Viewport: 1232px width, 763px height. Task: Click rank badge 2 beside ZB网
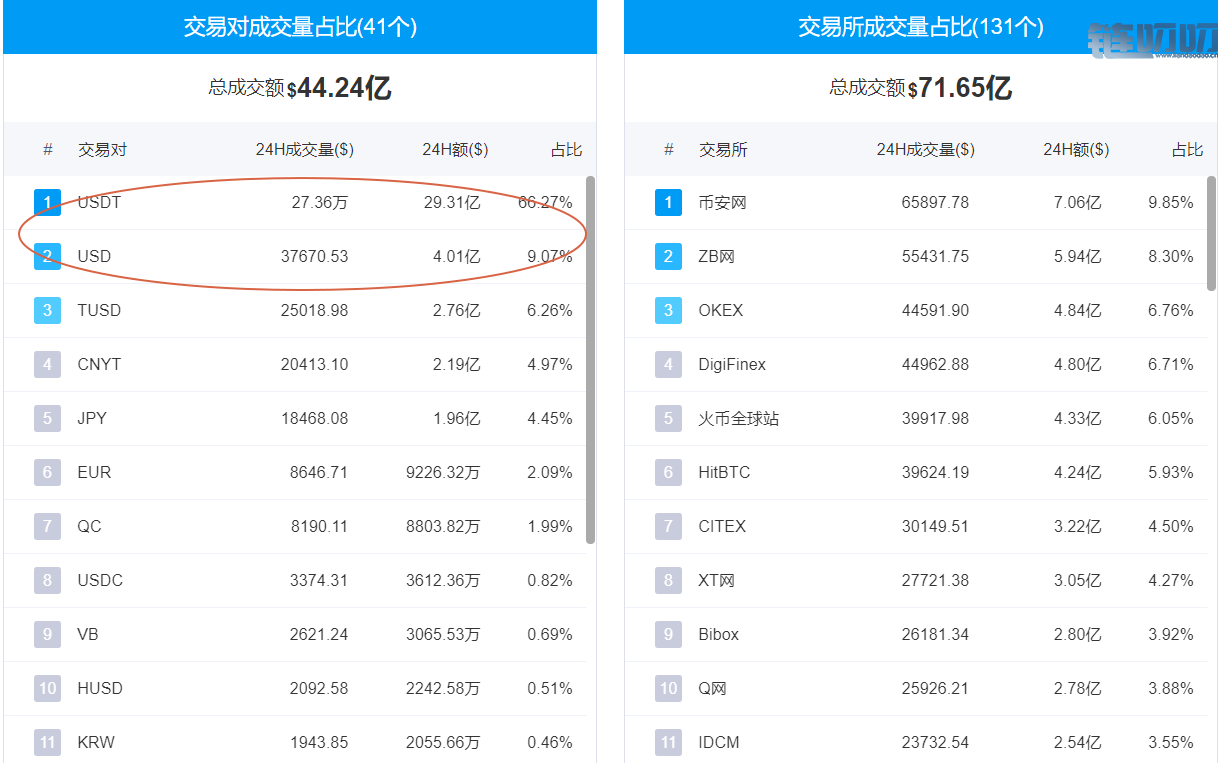669,256
